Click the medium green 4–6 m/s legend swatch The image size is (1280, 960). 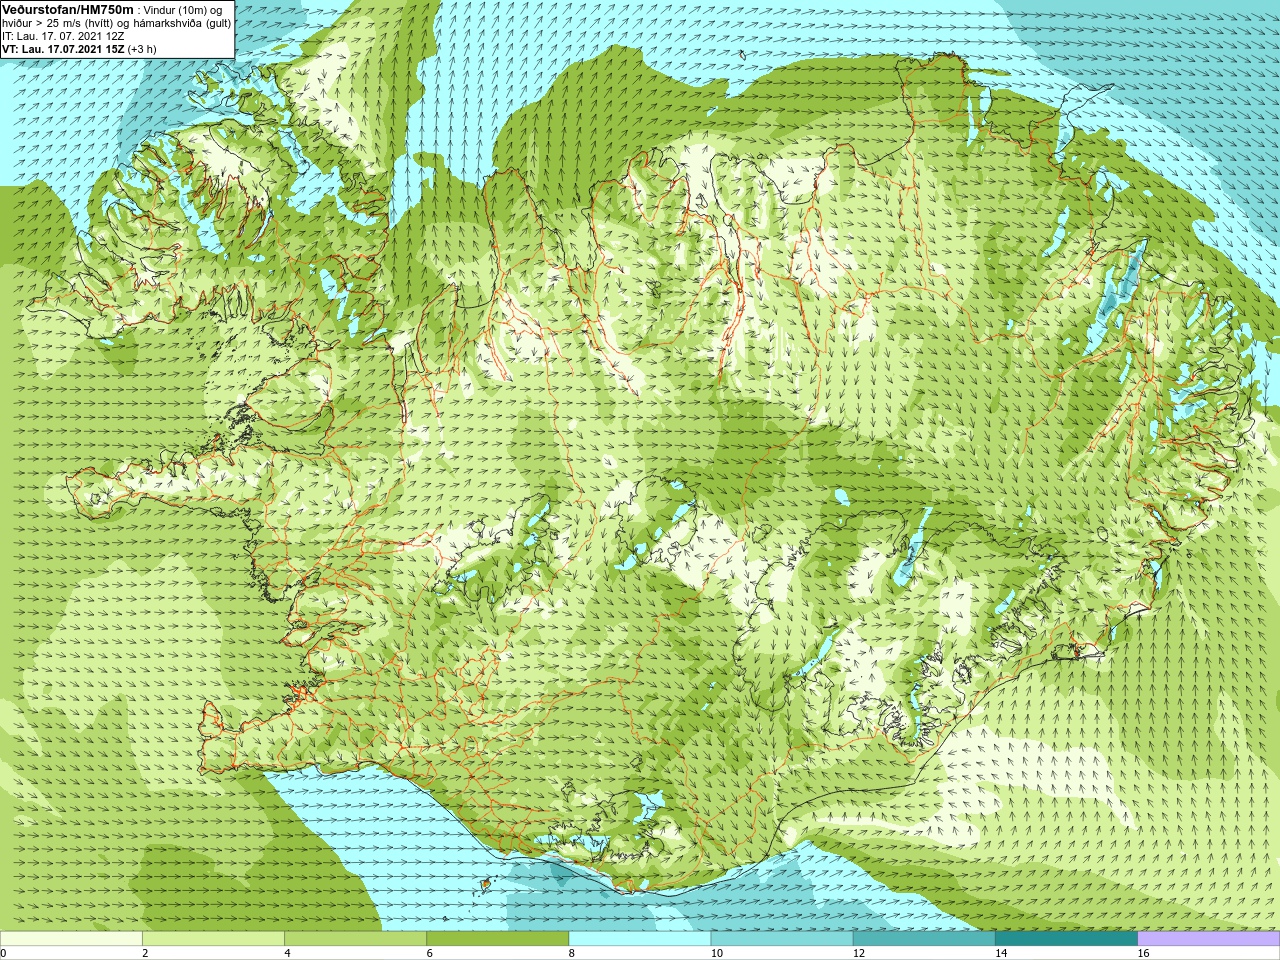point(355,938)
